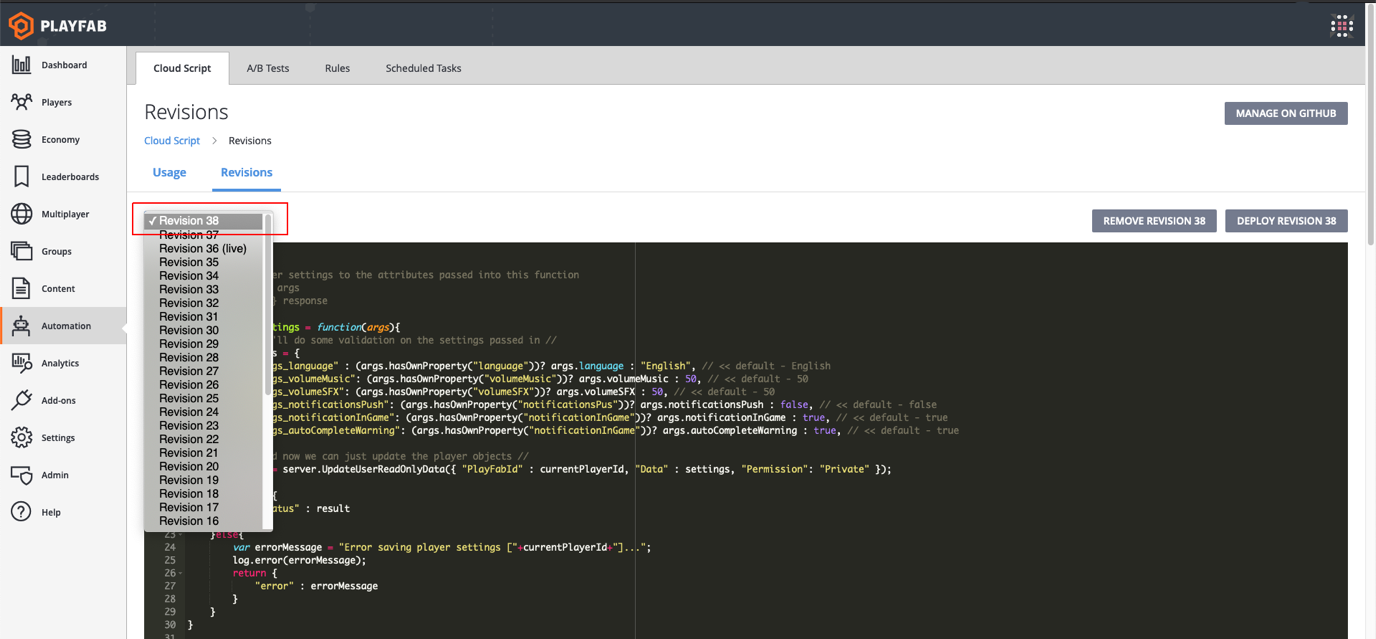This screenshot has width=1376, height=639.
Task: Open the Scheduled Tasks tab
Action: tap(423, 68)
